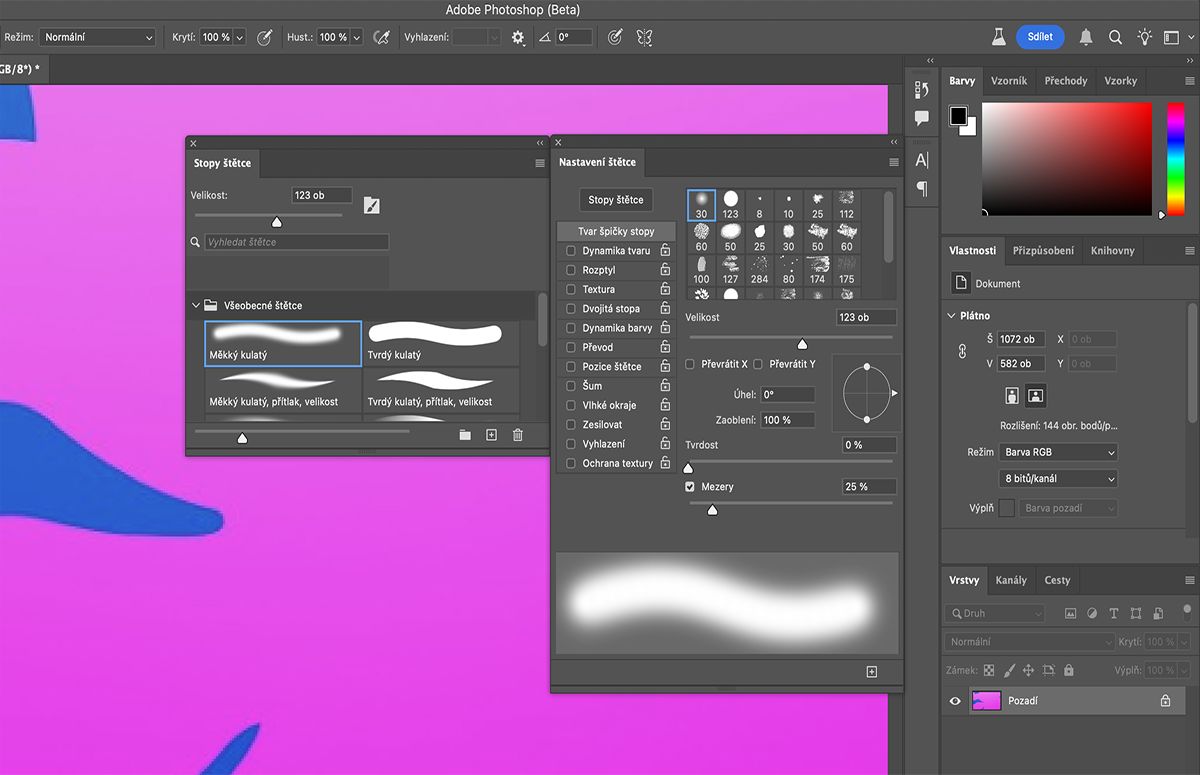Viewport: 1200px width, 775px height.
Task: Create new brush group folder icon
Action: pos(465,435)
